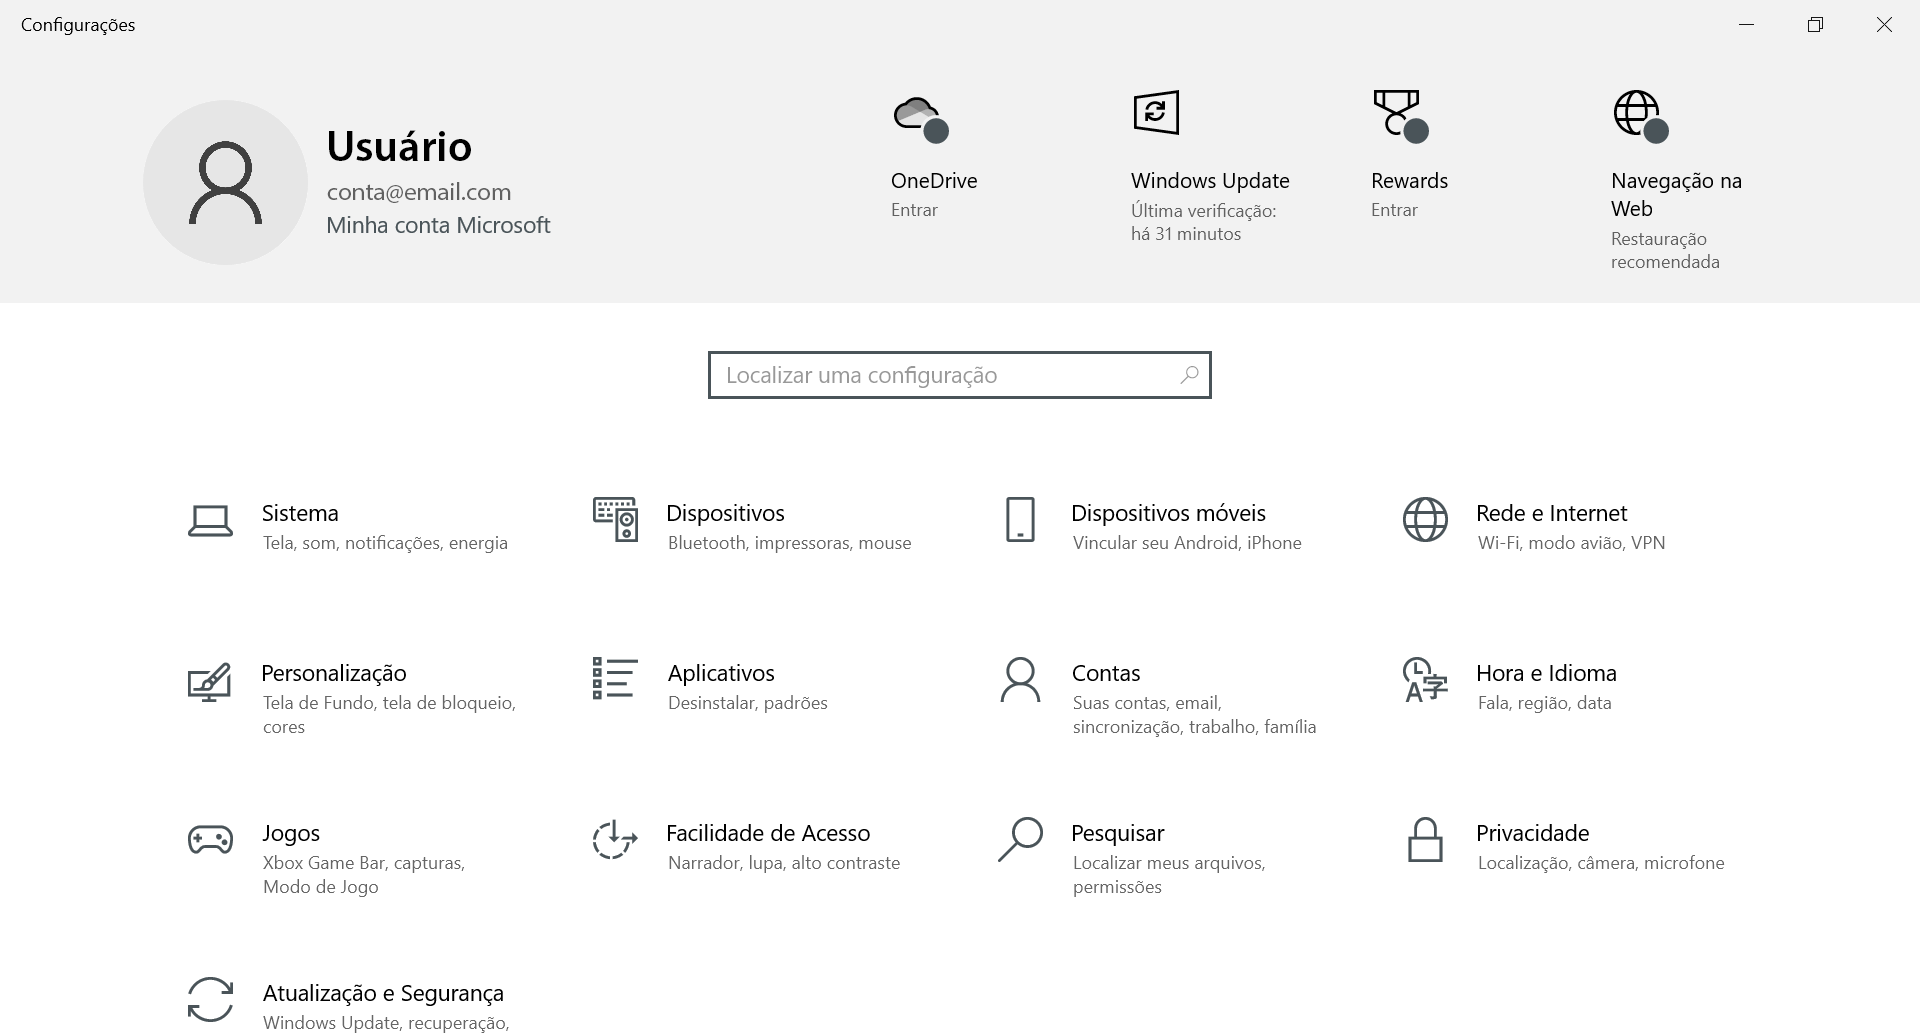Click the Windows Update title text

1210,181
